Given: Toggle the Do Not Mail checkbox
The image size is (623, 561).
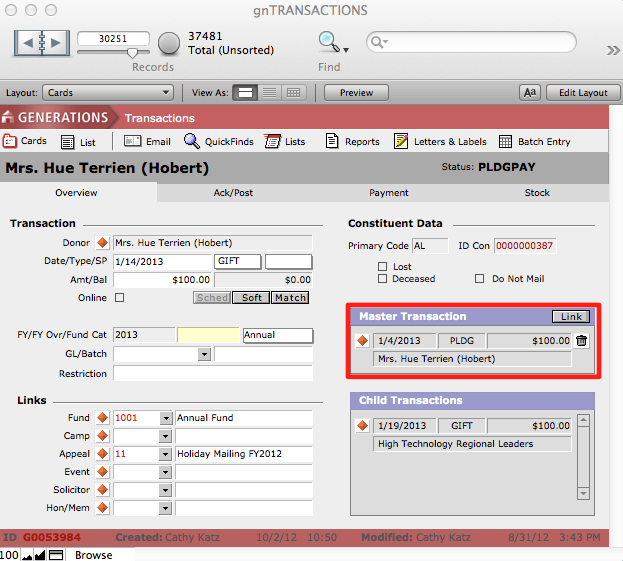Looking at the screenshot, I should 480,279.
